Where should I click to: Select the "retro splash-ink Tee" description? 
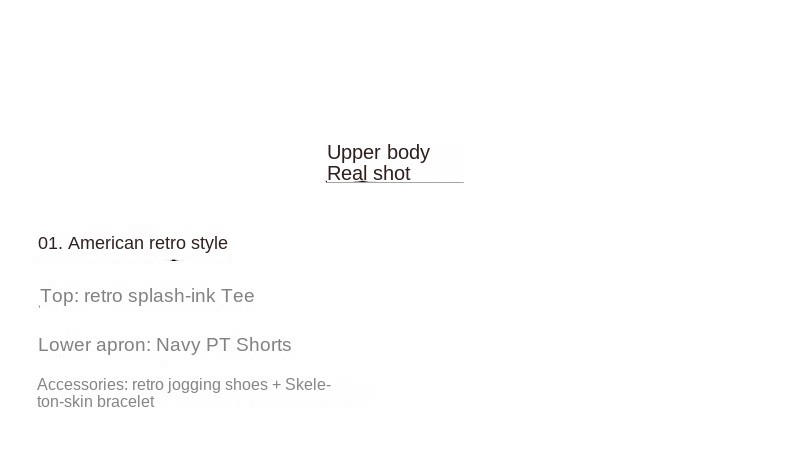tap(169, 296)
